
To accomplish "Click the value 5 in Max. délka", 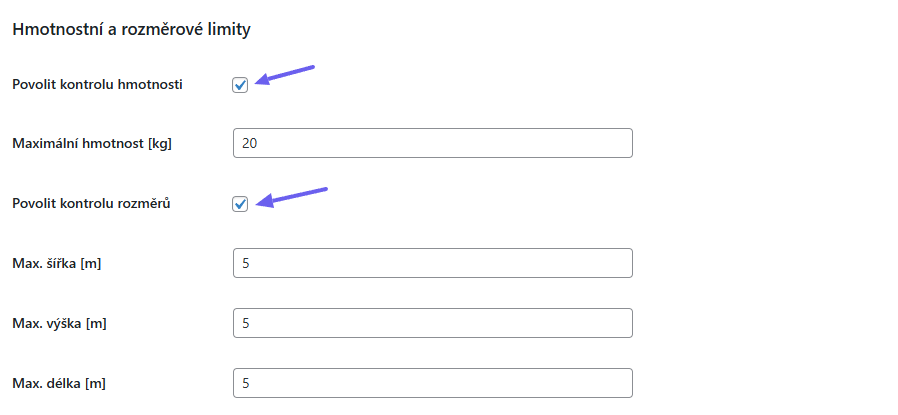I will tap(246, 383).
